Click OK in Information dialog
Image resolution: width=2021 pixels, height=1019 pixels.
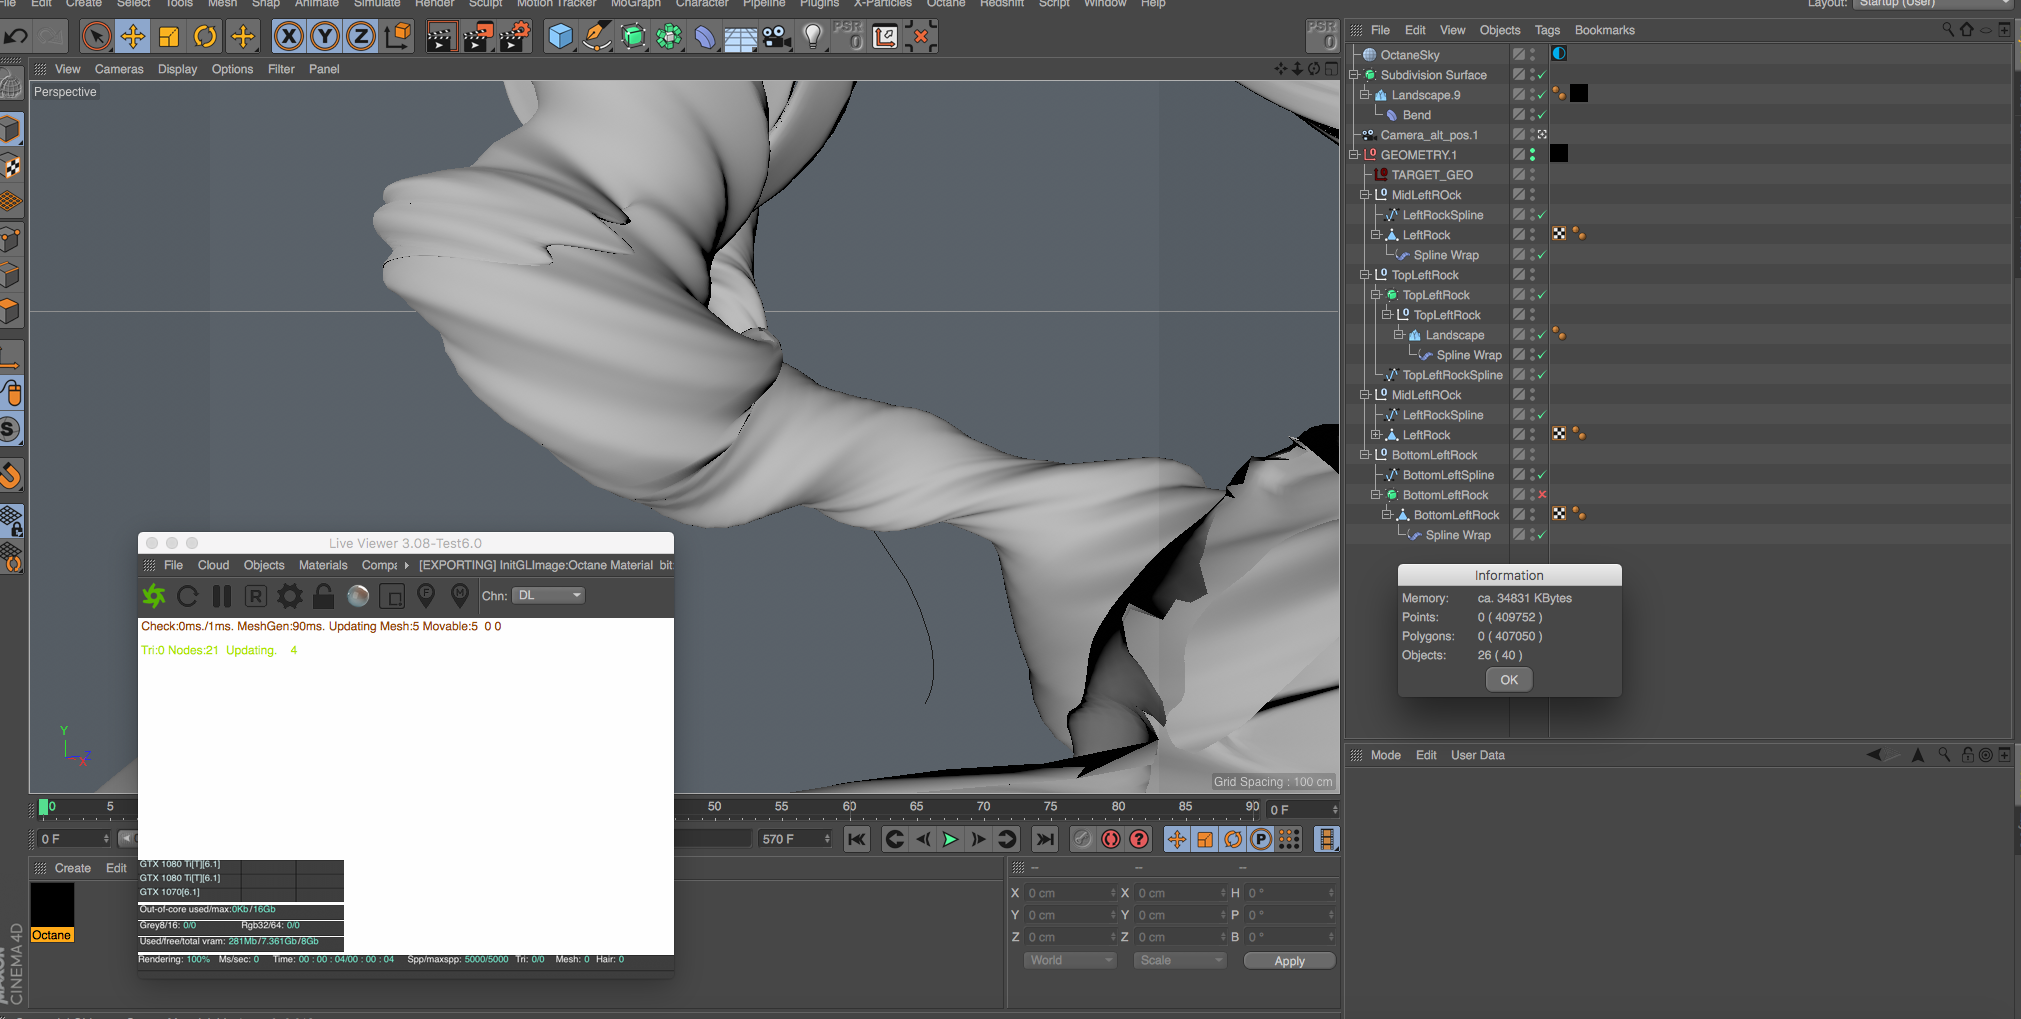pyautogui.click(x=1508, y=680)
